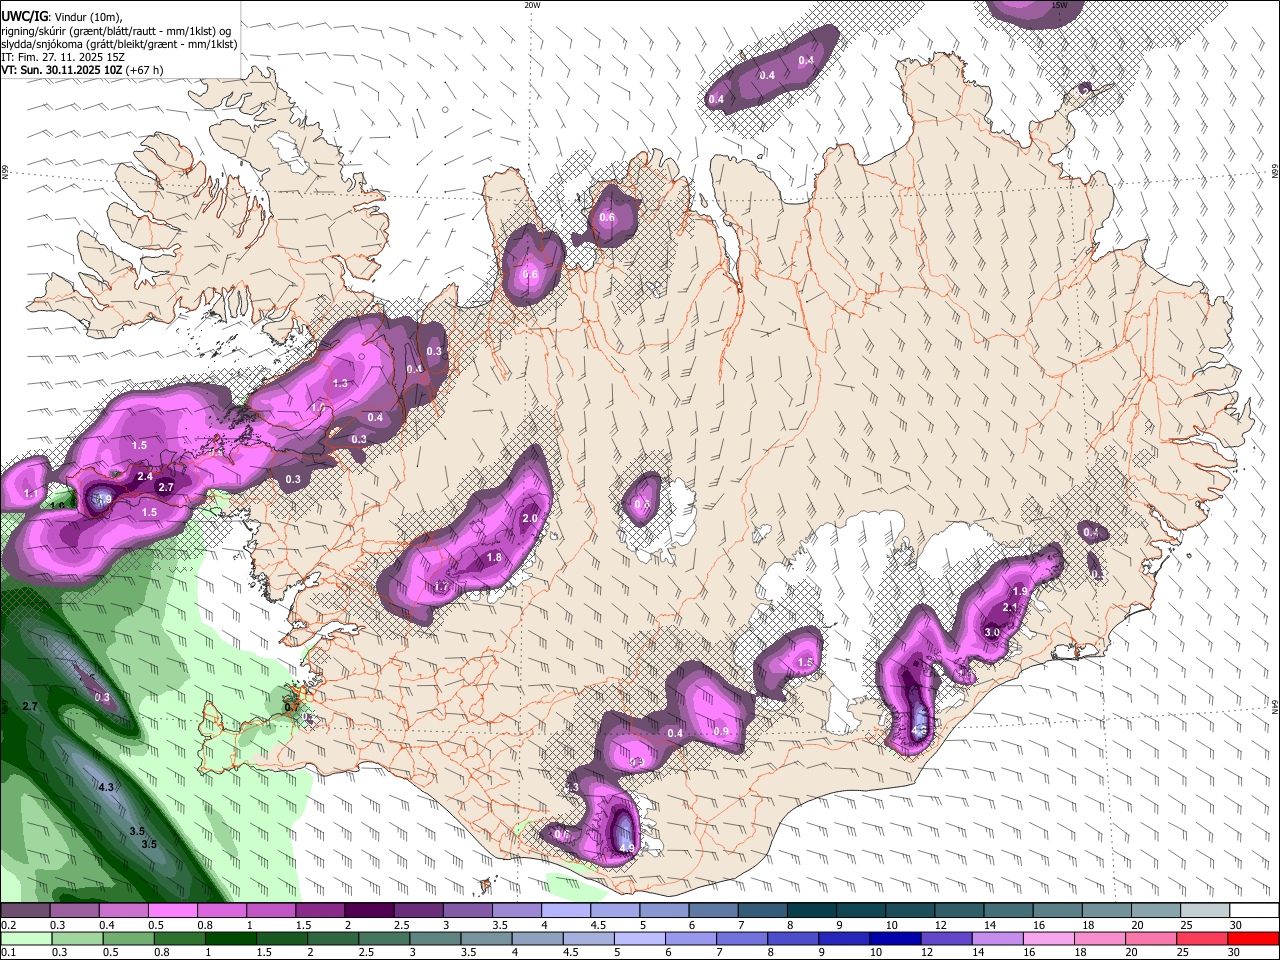1280x960 pixels.
Task: Select the dark navy 10 swatch in bottom legend row
Action: pyautogui.click(x=894, y=938)
